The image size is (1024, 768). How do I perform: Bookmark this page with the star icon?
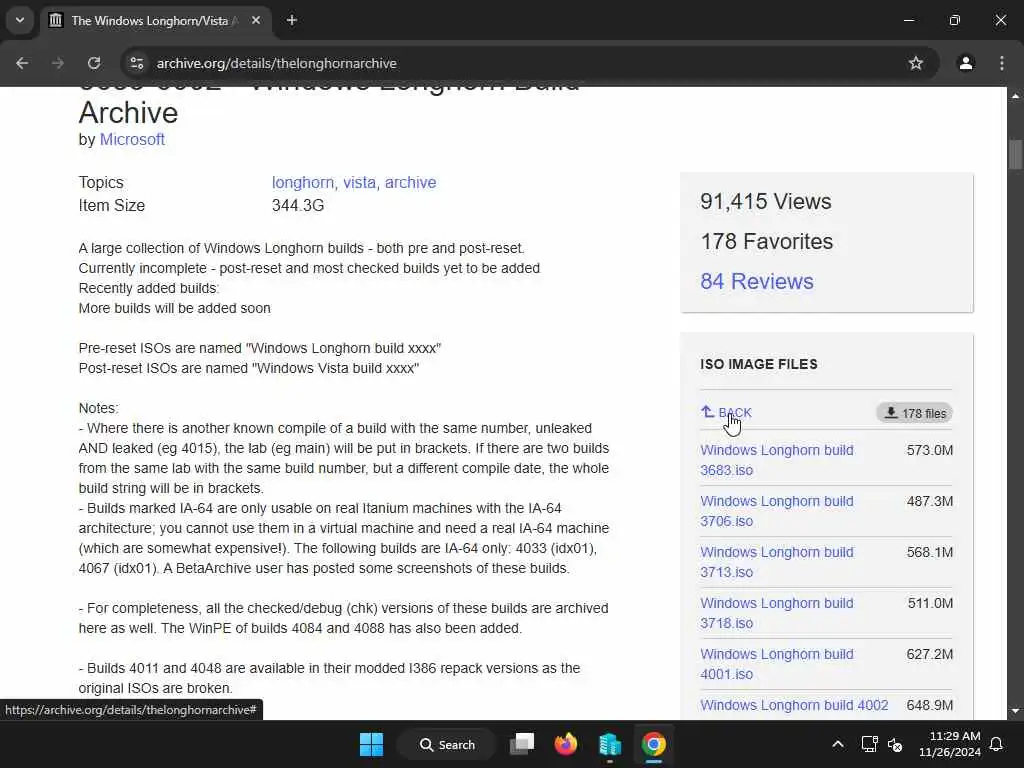click(916, 63)
